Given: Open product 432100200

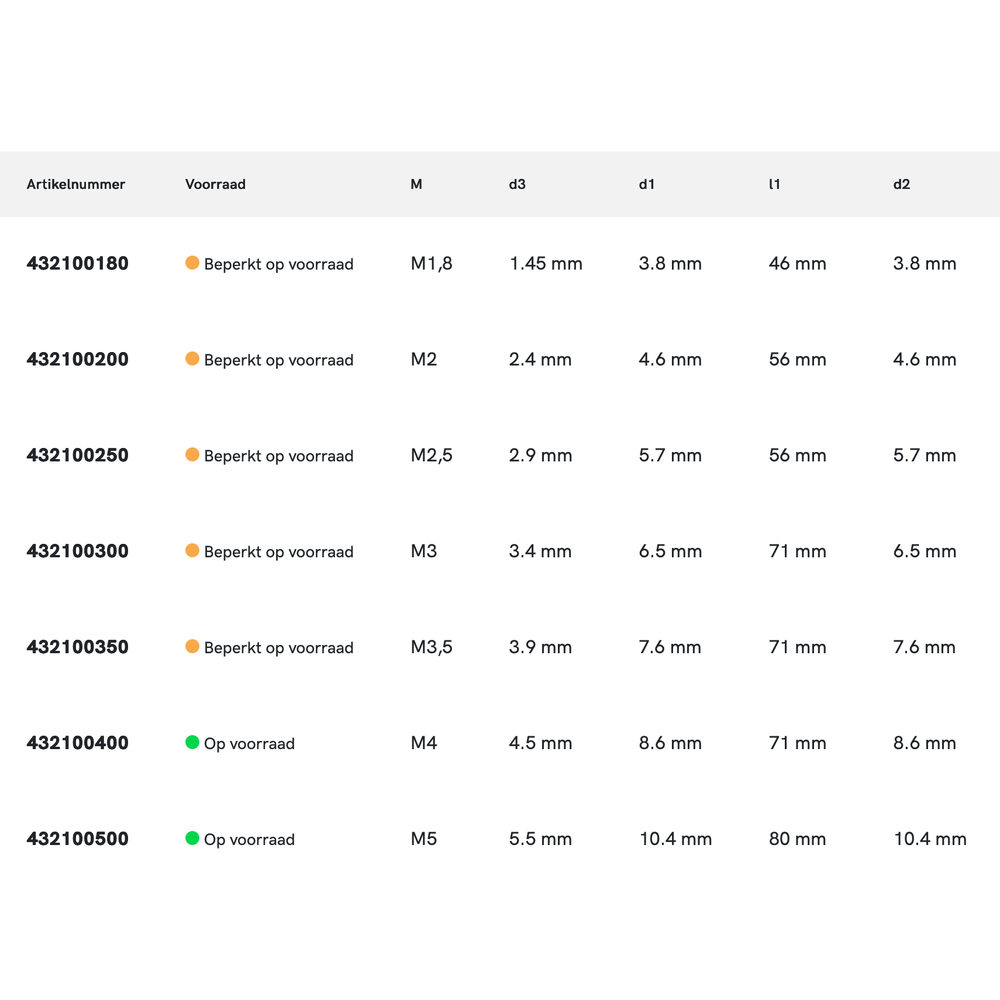Looking at the screenshot, I should point(77,360).
